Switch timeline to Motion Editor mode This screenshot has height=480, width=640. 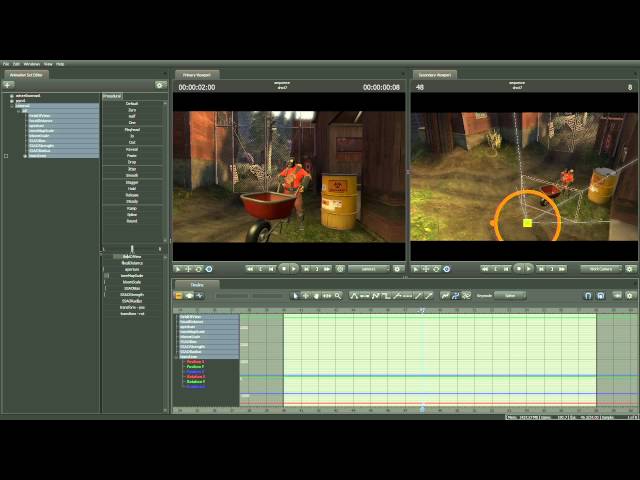click(189, 296)
